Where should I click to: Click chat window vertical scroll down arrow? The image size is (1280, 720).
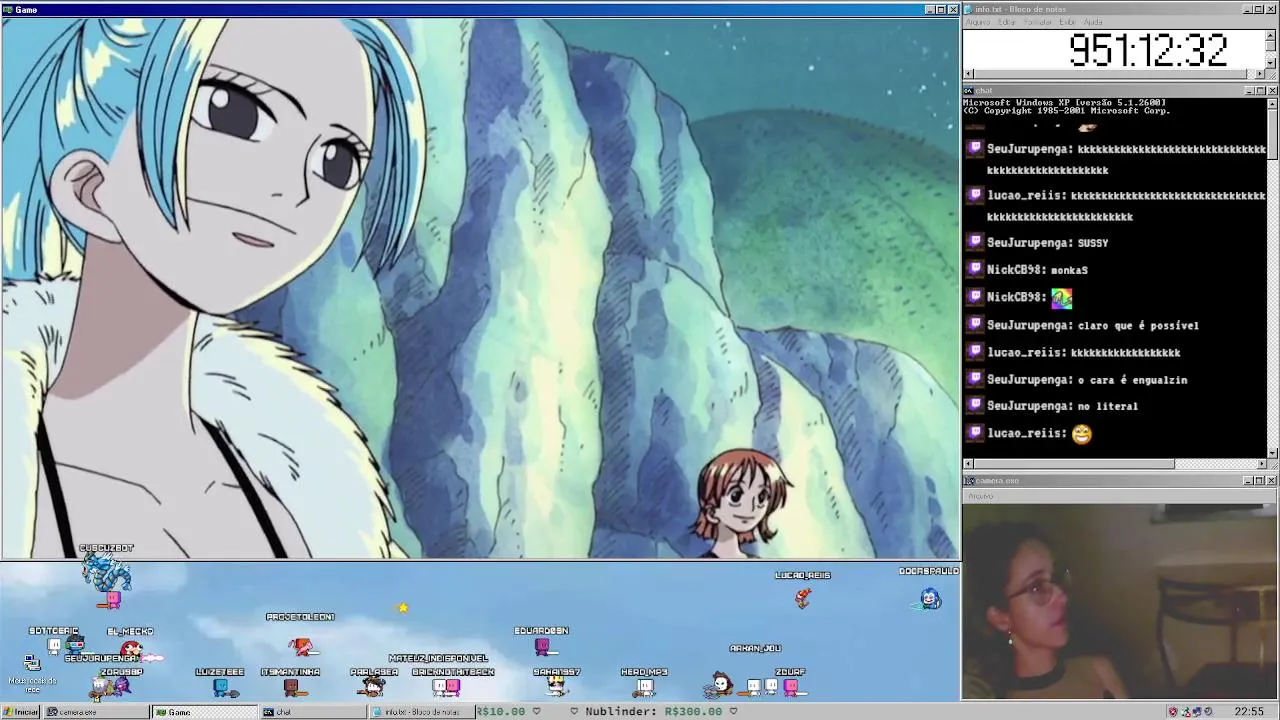tap(1272, 453)
